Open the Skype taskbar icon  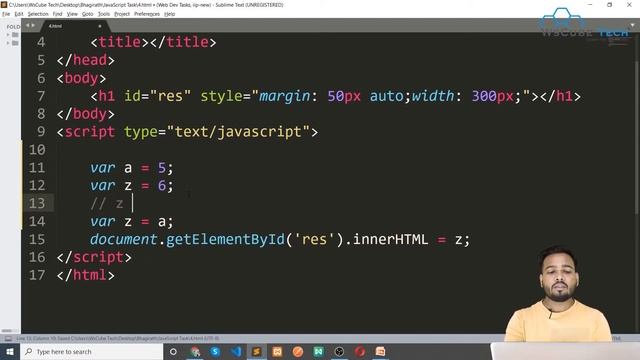pyautogui.click(x=216, y=351)
